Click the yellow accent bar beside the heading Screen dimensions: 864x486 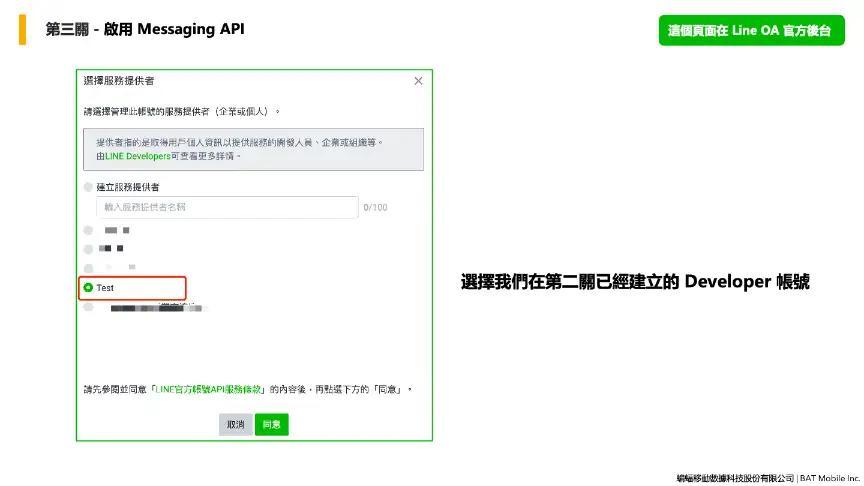(x=23, y=29)
